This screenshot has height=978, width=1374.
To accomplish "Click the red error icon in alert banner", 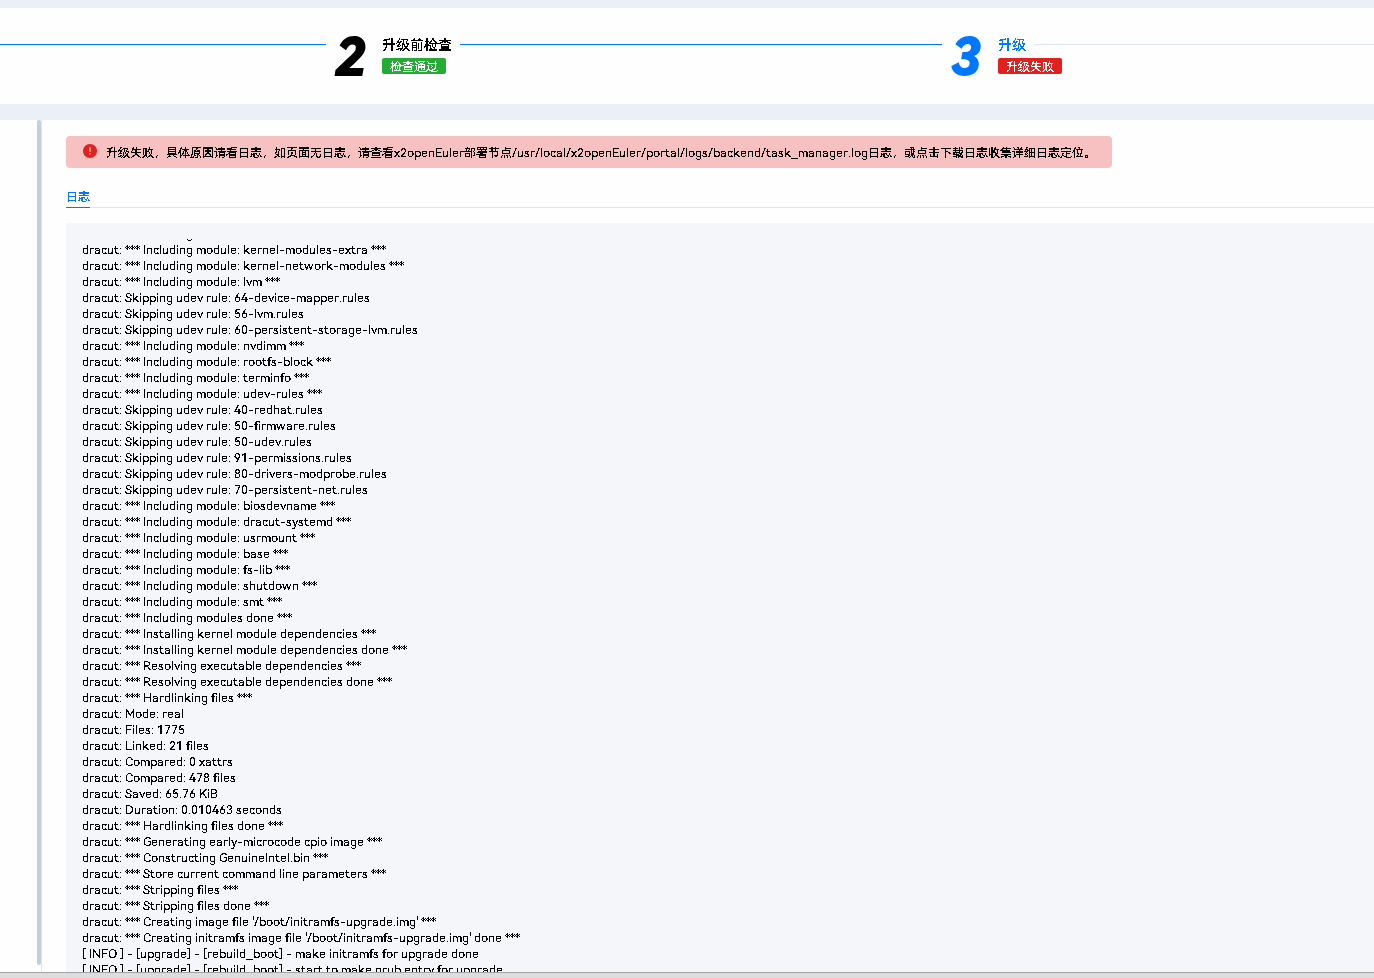I will [x=90, y=152].
